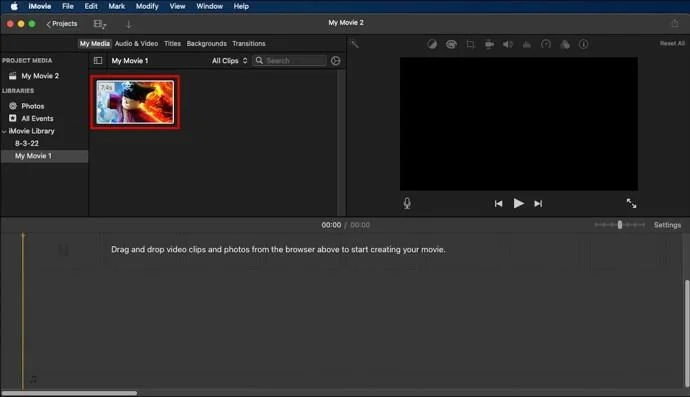Click the Reset All button
This screenshot has height=397, width=690.
coord(672,44)
